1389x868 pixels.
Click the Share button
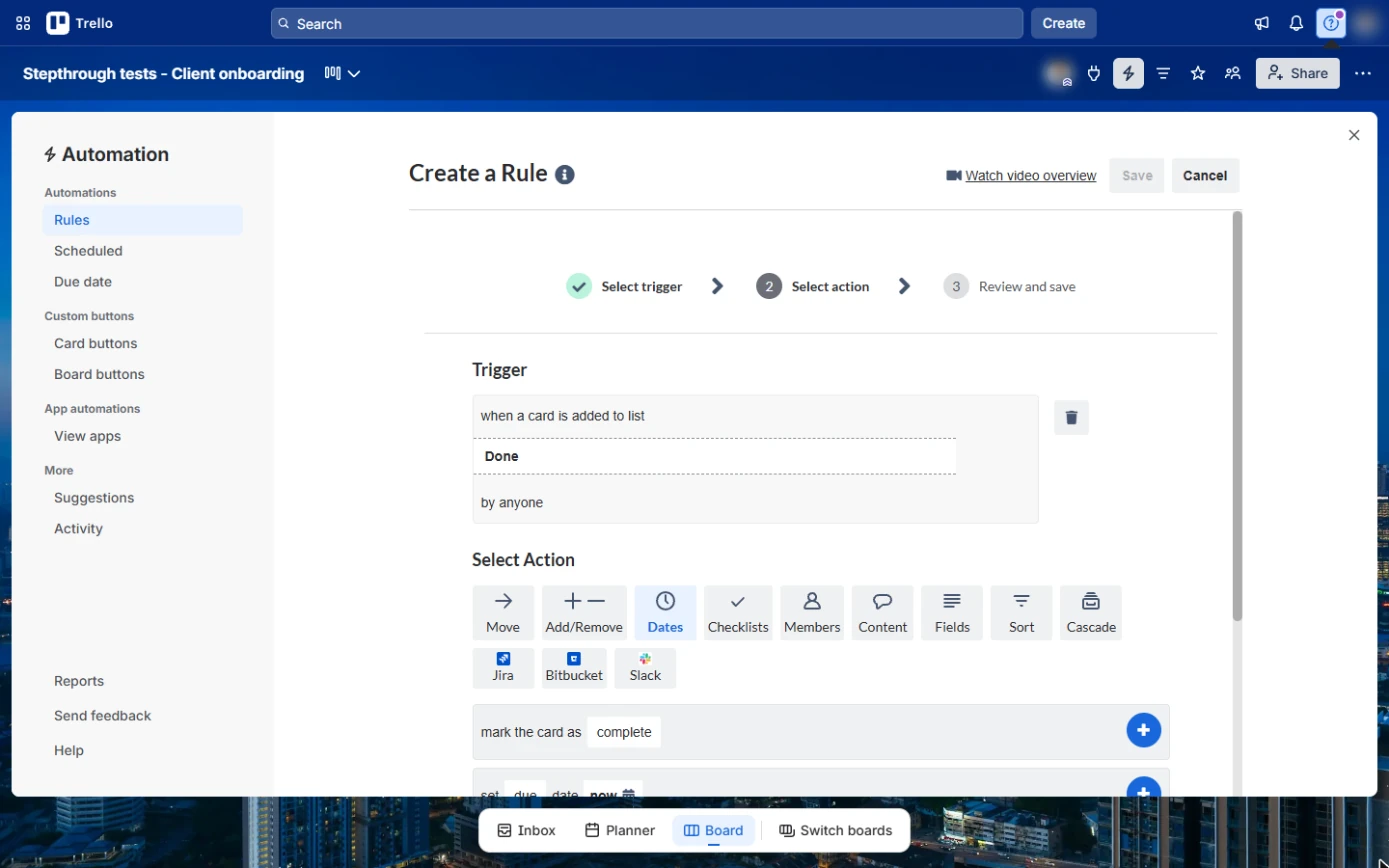pos(1298,73)
